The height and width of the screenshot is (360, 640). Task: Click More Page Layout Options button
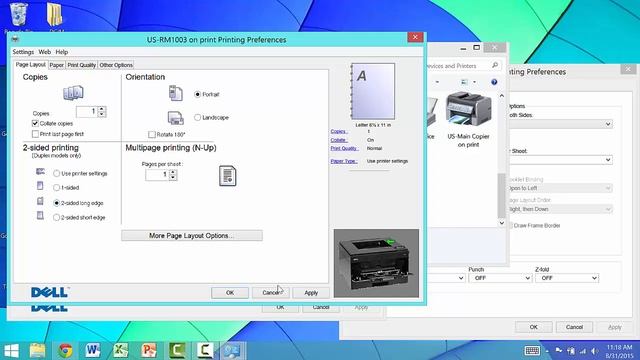click(x=192, y=236)
